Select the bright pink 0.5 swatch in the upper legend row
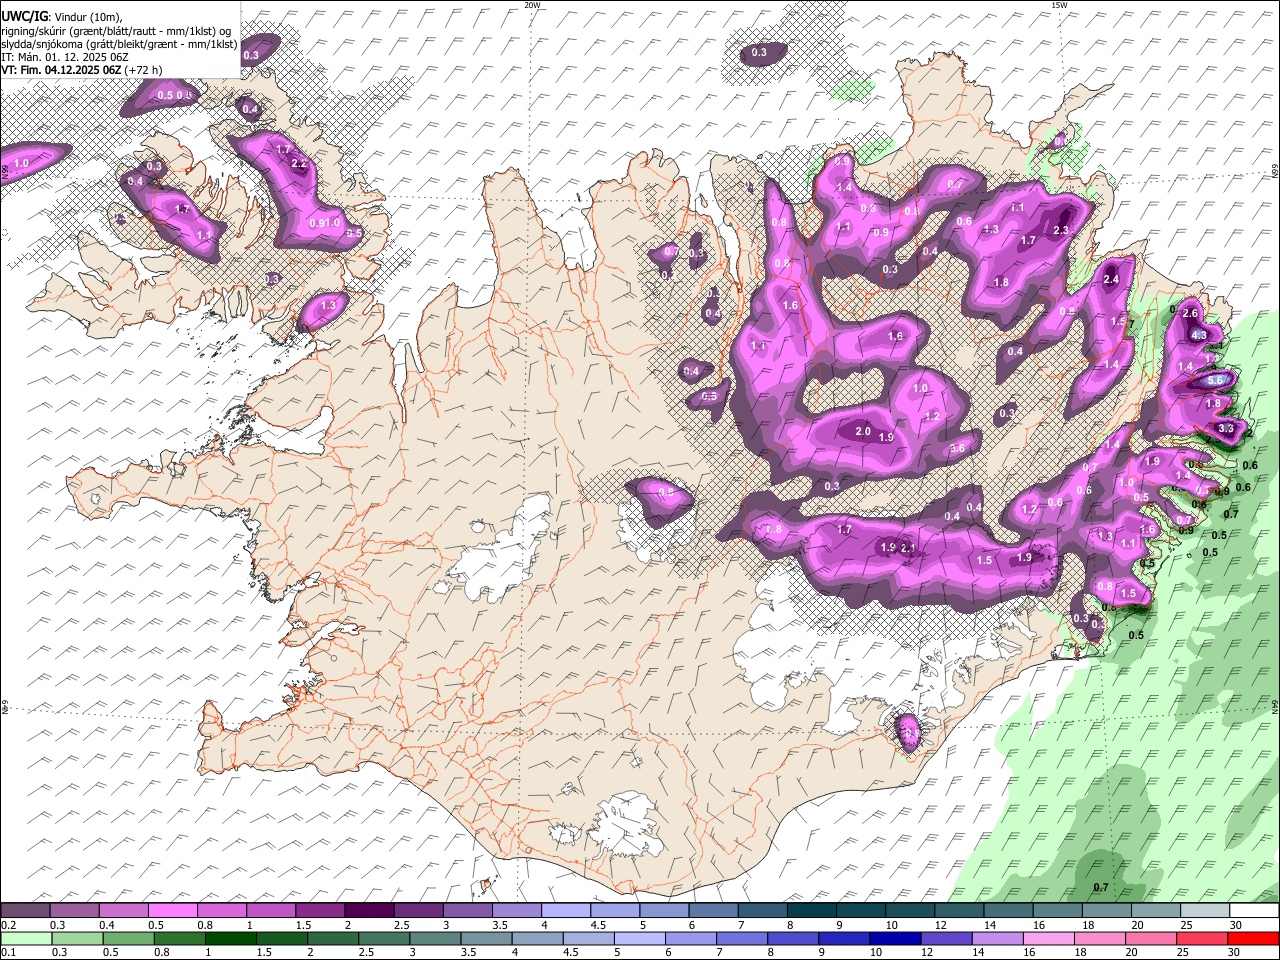The image size is (1280, 960). click(x=173, y=911)
